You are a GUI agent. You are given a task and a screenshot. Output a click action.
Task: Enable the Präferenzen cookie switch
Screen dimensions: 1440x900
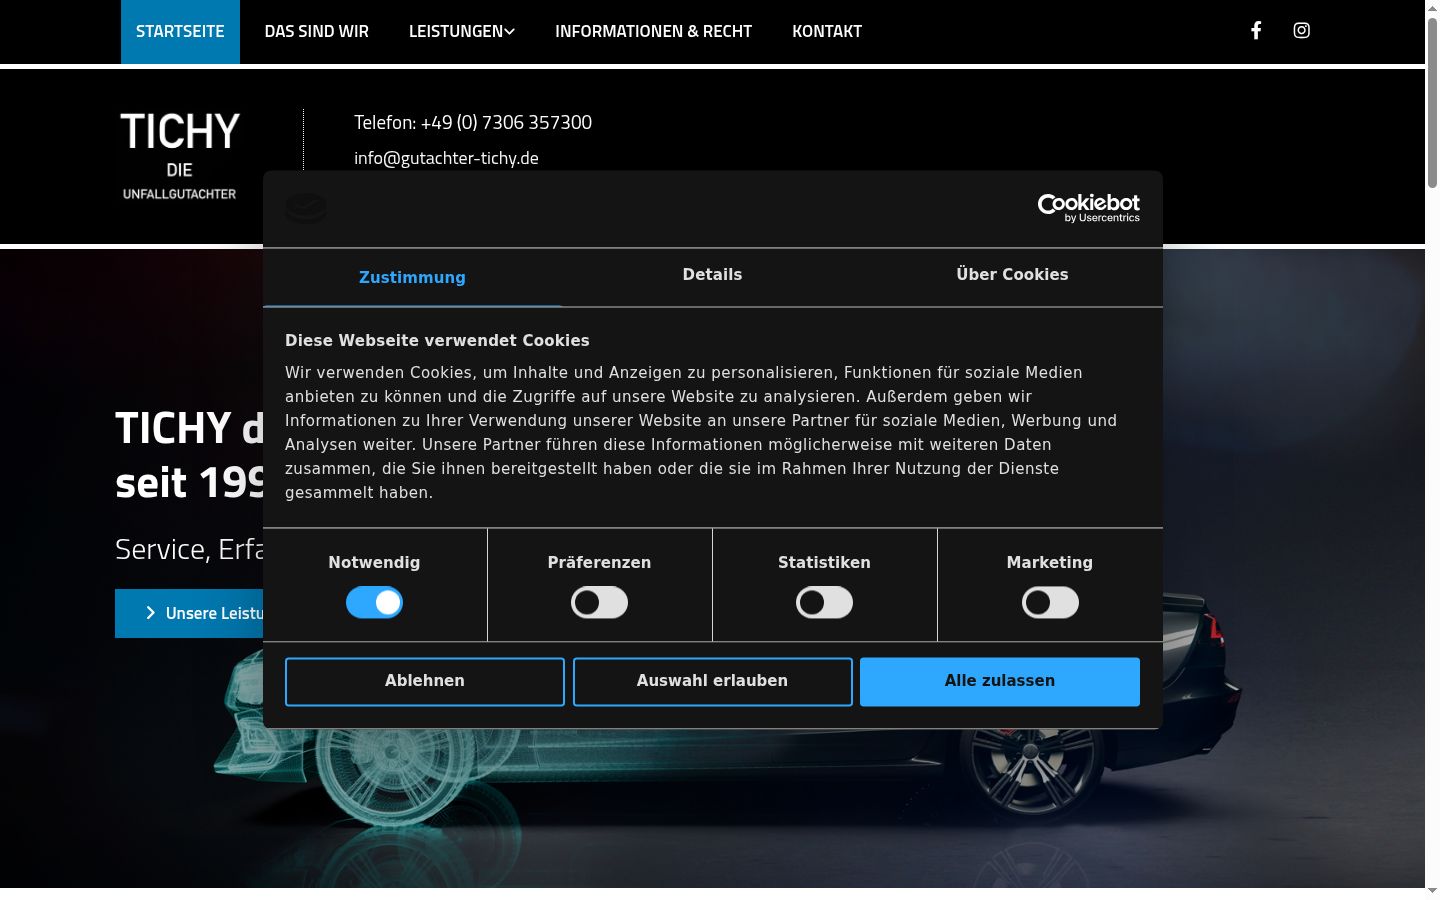[x=599, y=602]
